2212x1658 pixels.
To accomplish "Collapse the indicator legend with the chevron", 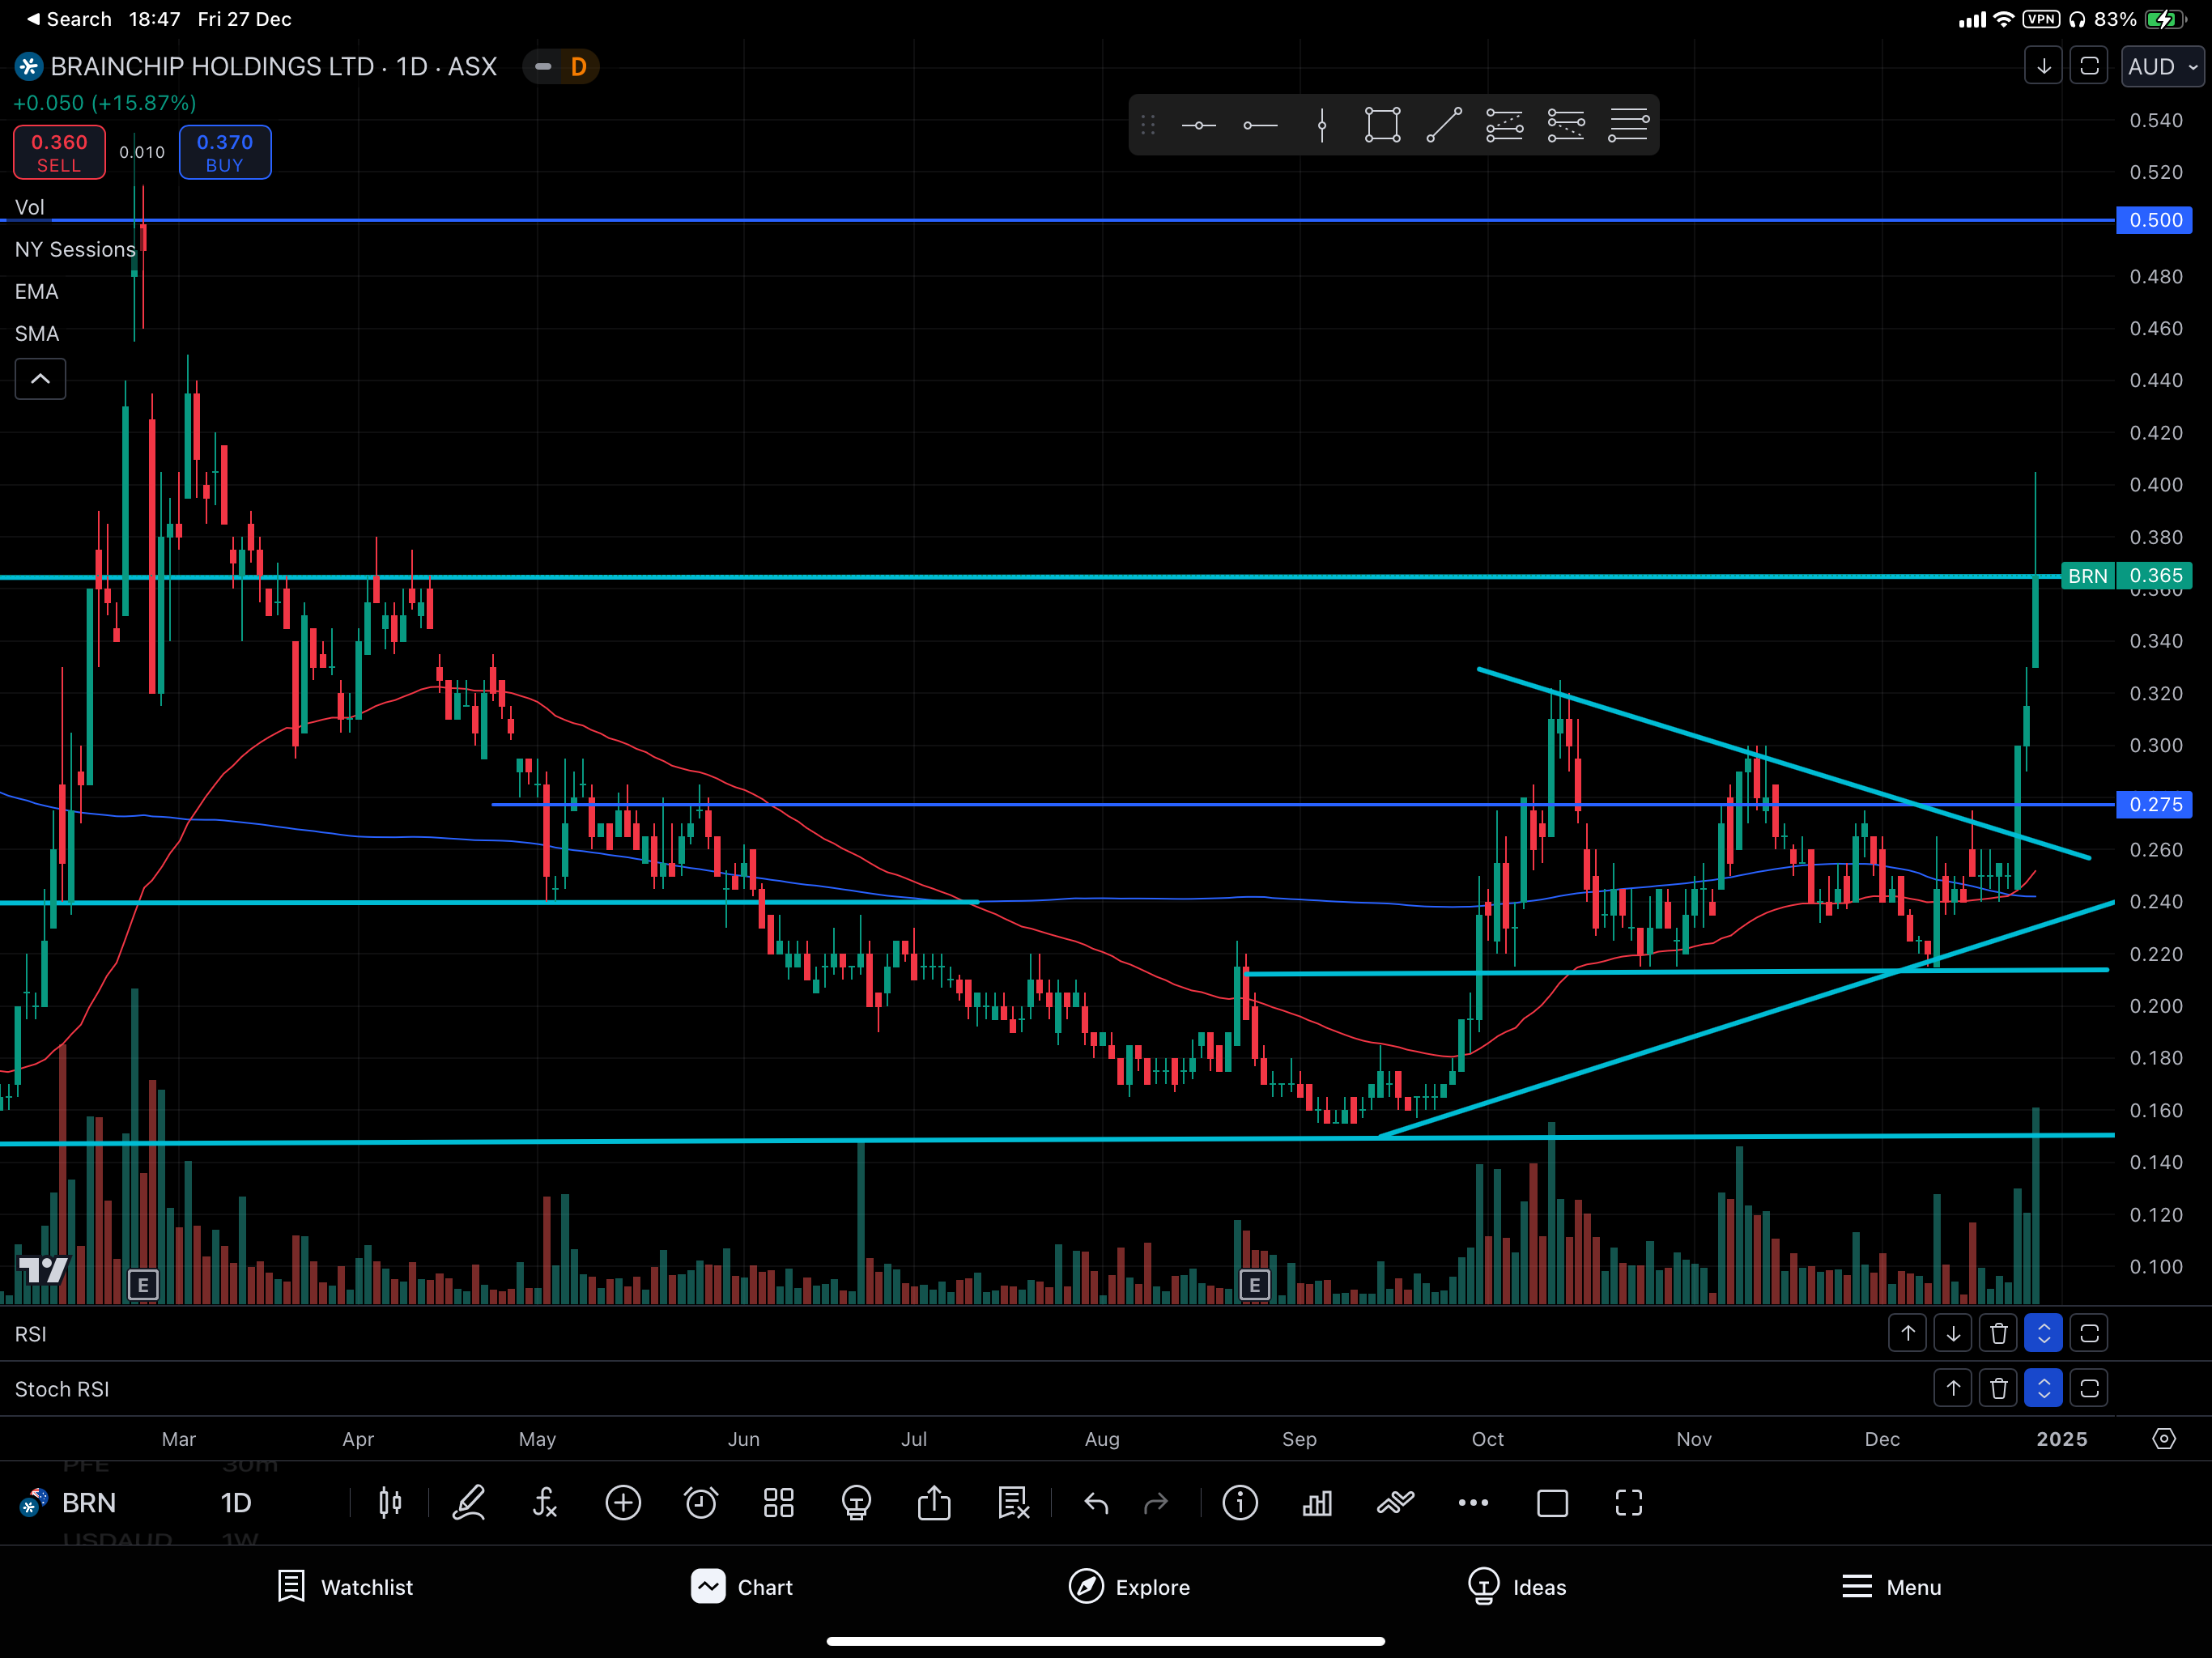I will [x=40, y=379].
